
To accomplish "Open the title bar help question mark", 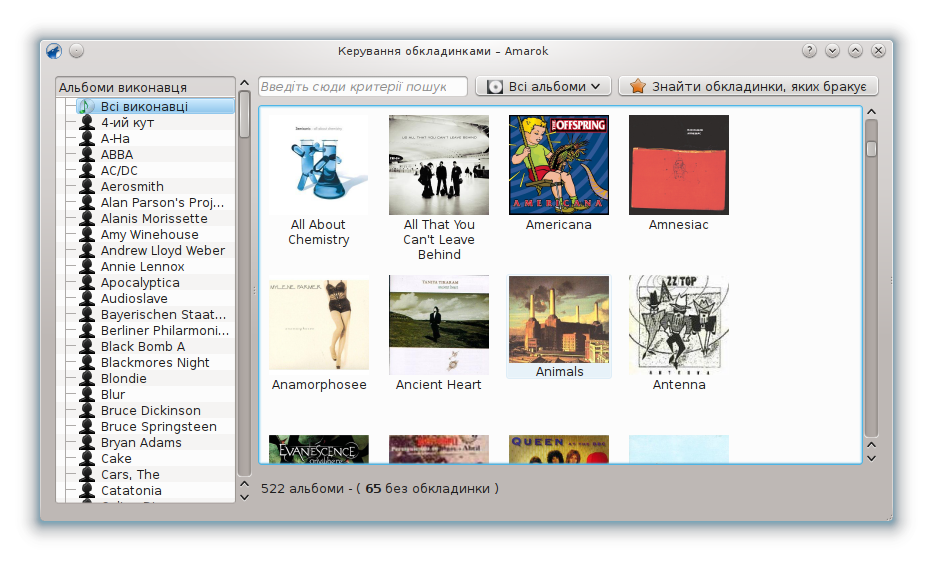I will pyautogui.click(x=809, y=51).
